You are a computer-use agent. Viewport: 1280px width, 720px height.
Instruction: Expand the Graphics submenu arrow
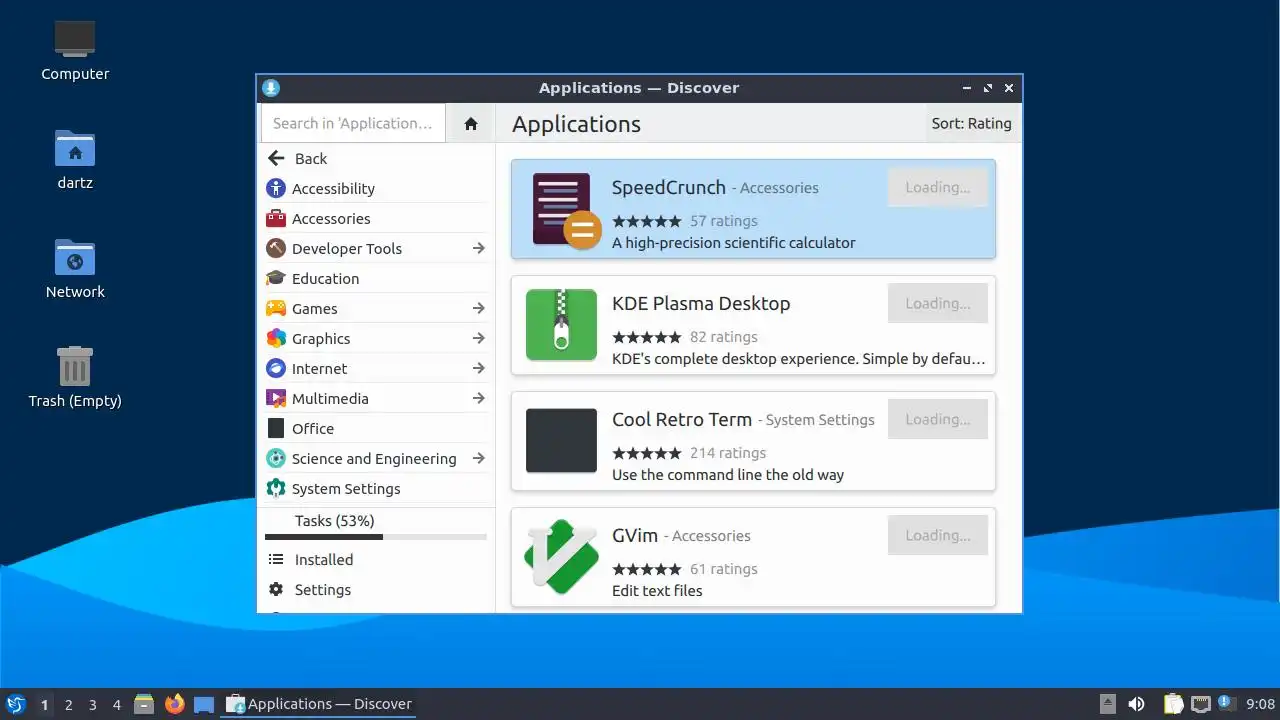coord(478,338)
